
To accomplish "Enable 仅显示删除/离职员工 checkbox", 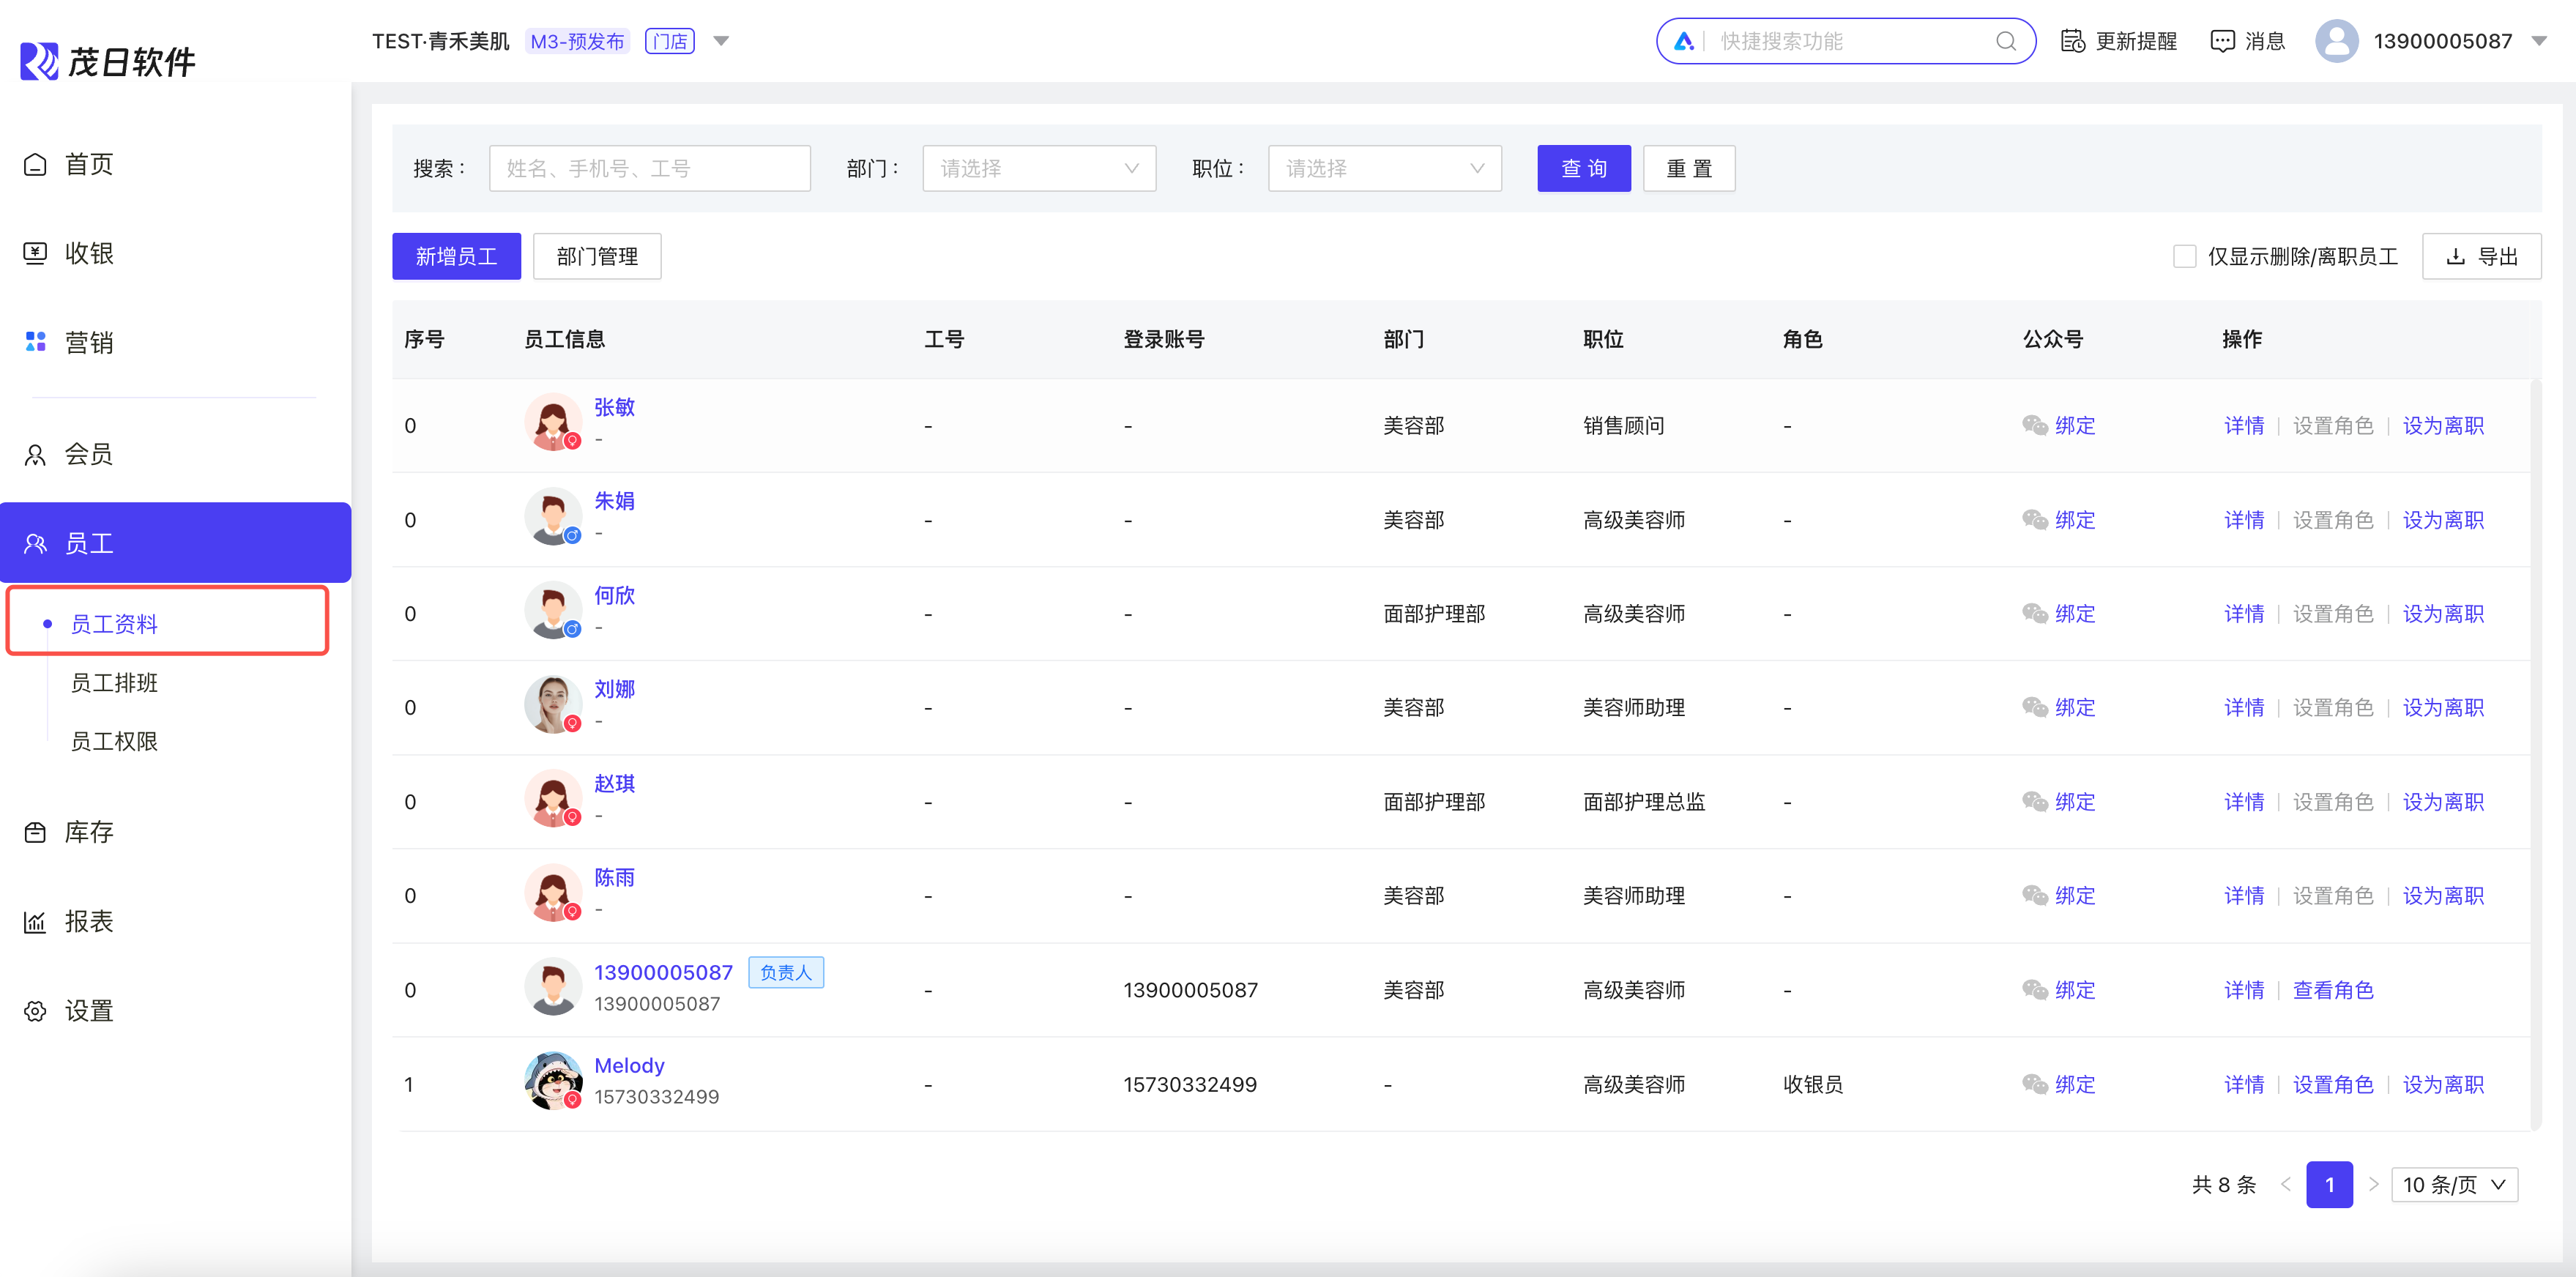I will pos(2184,257).
